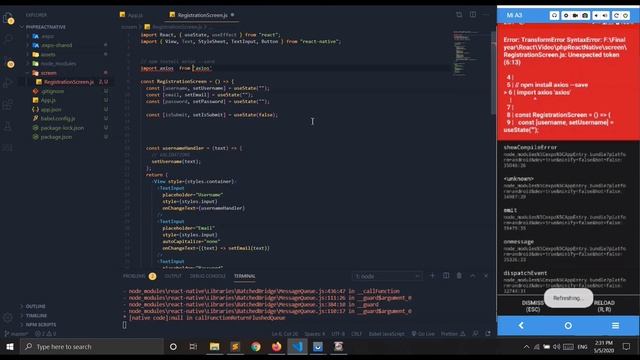
Task: Take a screenshot with the Mi A3 camera icon
Action: [x=585, y=15]
